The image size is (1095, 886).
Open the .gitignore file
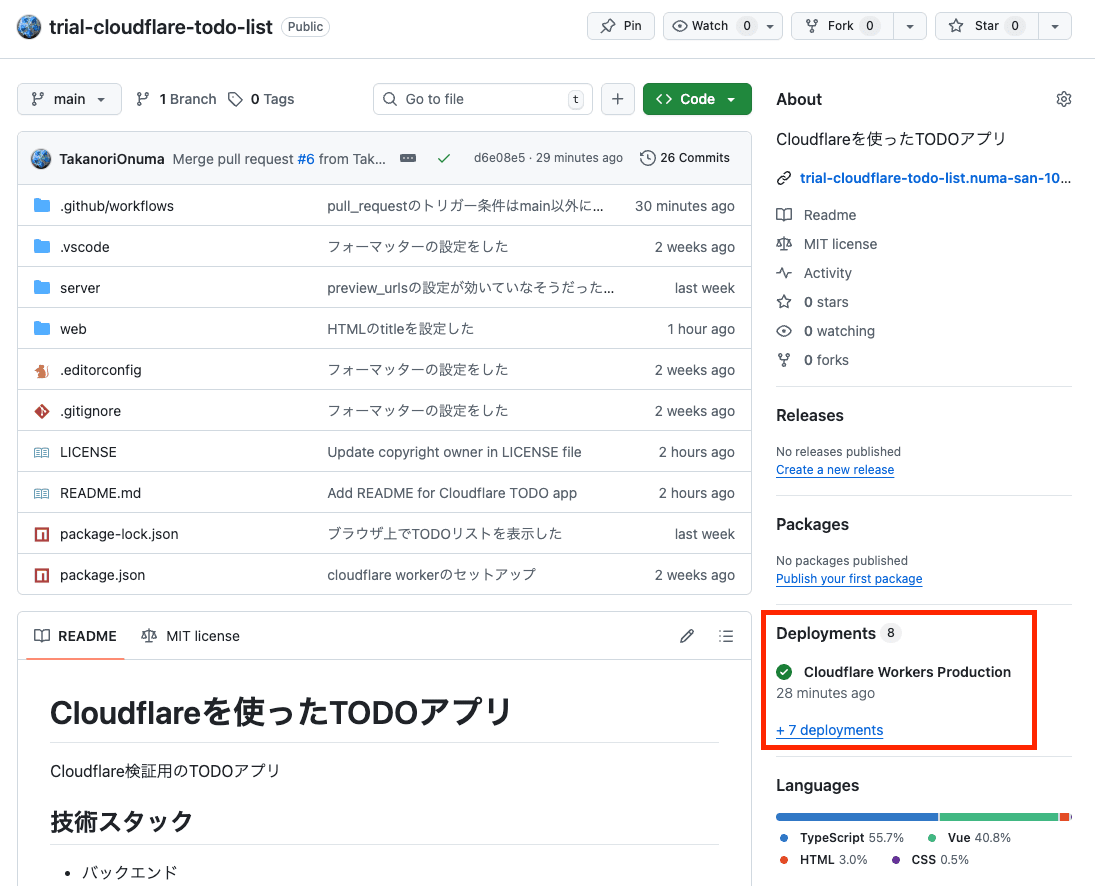(90, 411)
